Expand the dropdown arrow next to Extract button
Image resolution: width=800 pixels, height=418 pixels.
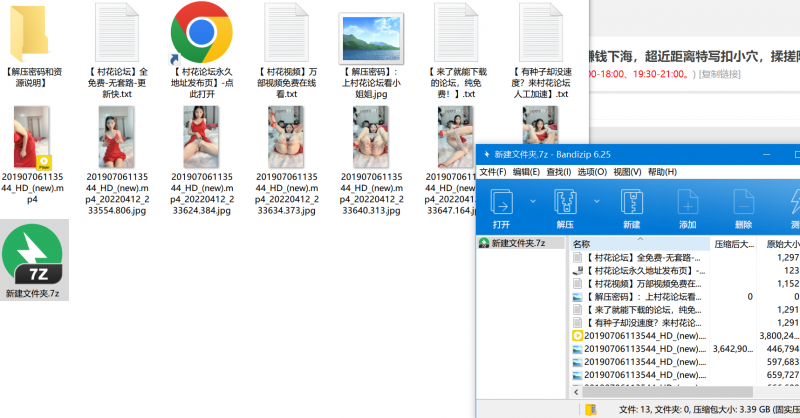(594, 202)
